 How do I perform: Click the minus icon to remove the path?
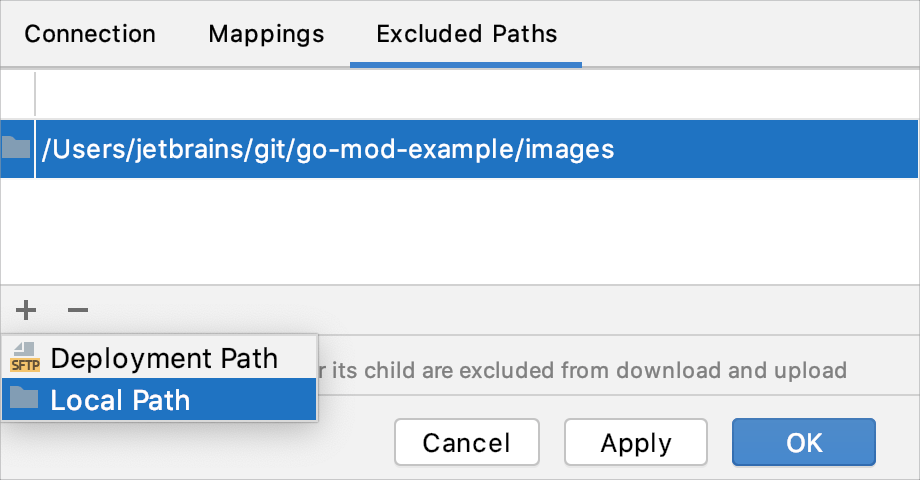[78, 310]
